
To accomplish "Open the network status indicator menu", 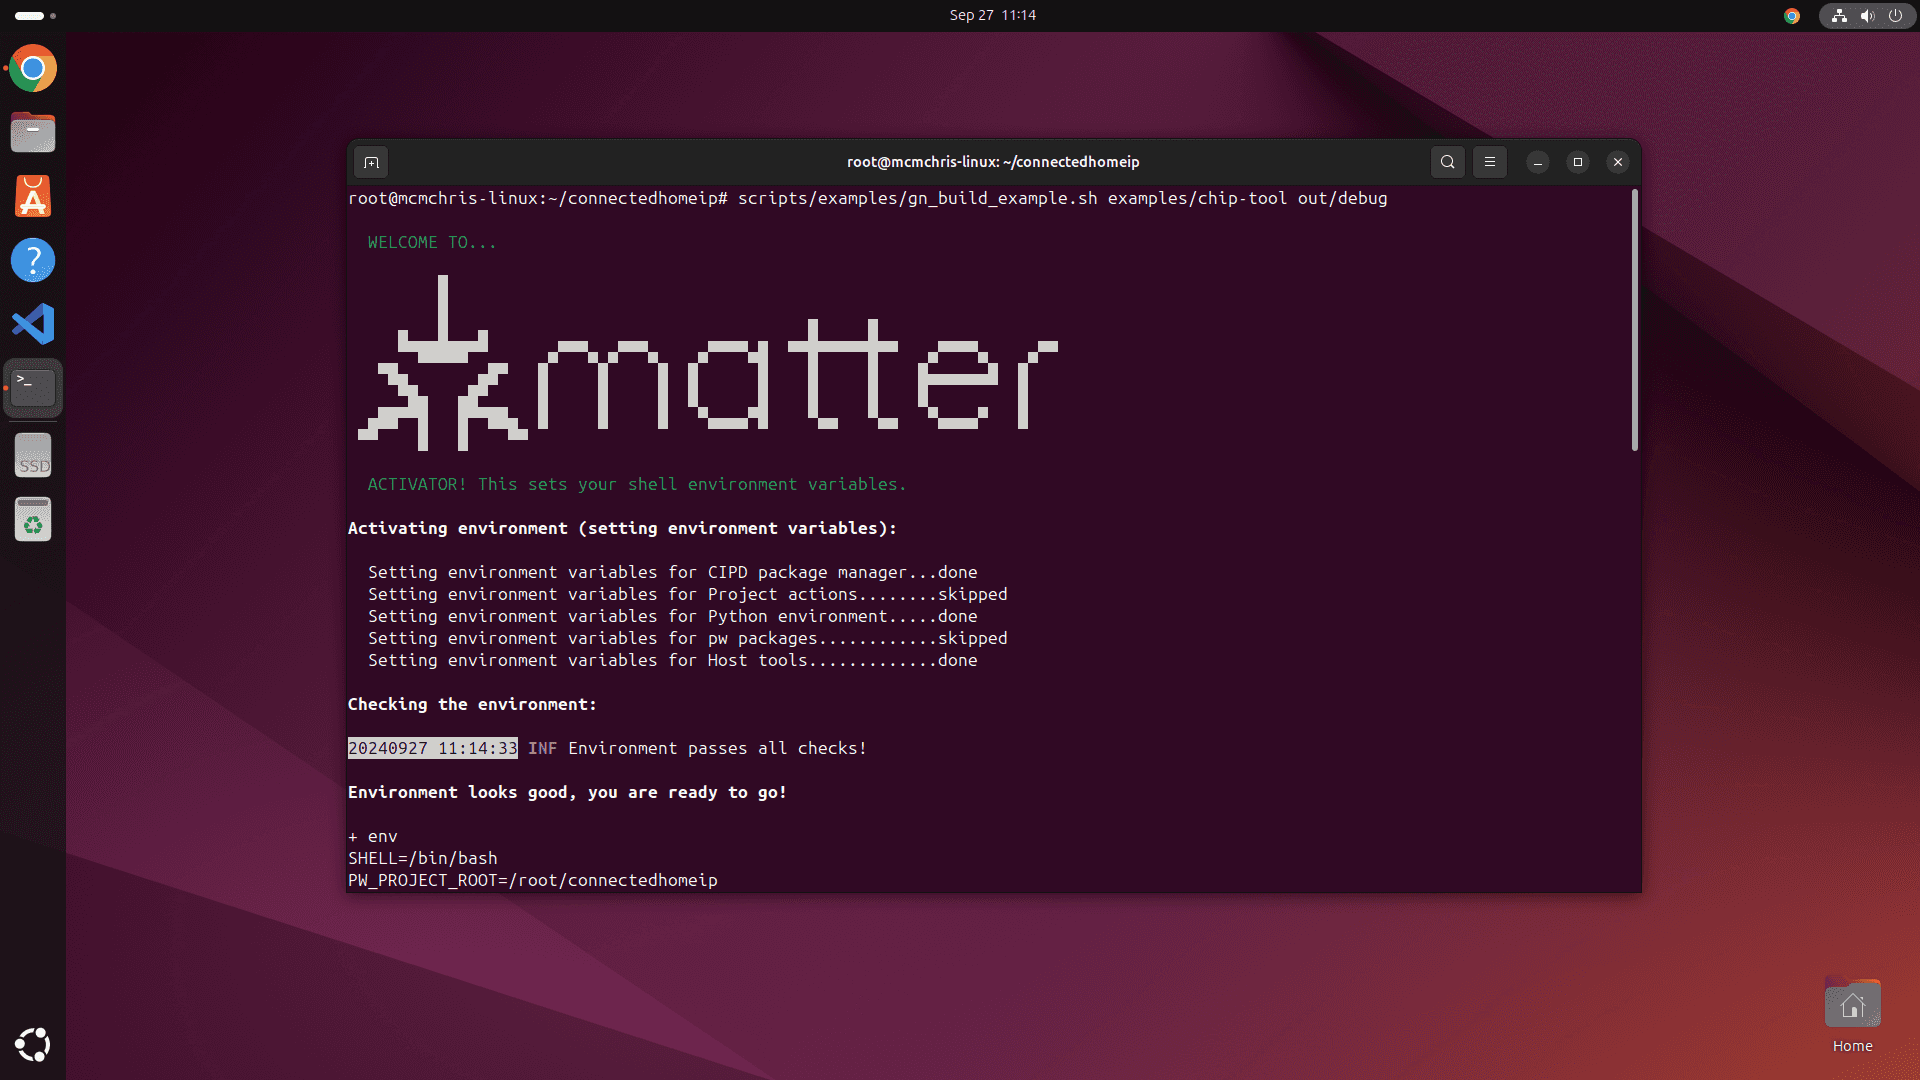I will click(x=1839, y=16).
